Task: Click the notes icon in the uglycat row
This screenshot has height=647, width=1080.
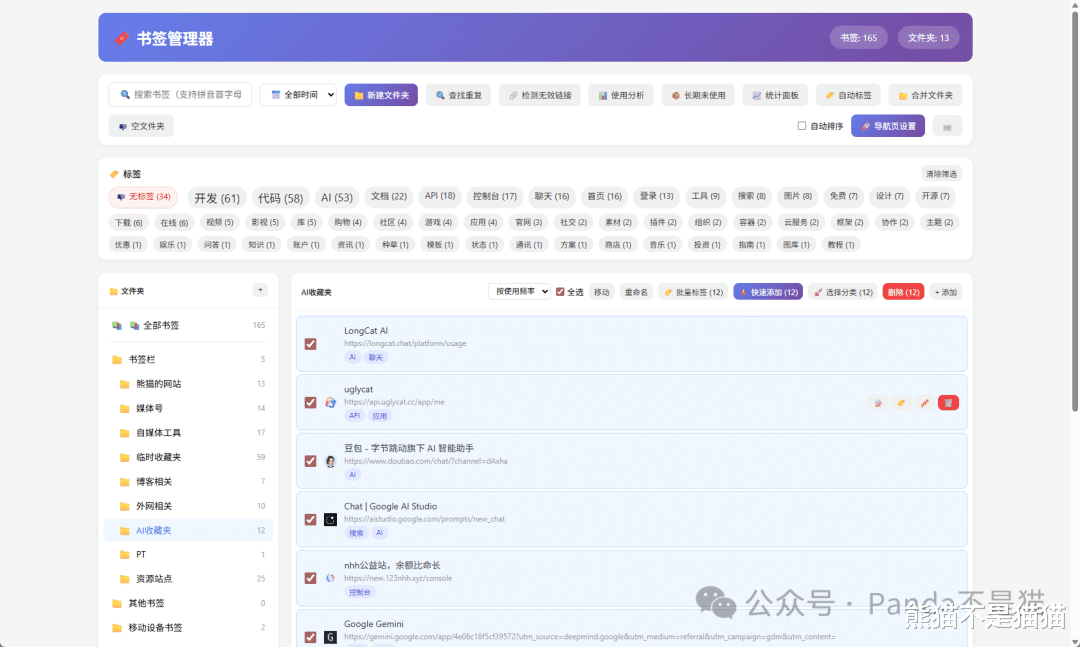Action: 878,403
